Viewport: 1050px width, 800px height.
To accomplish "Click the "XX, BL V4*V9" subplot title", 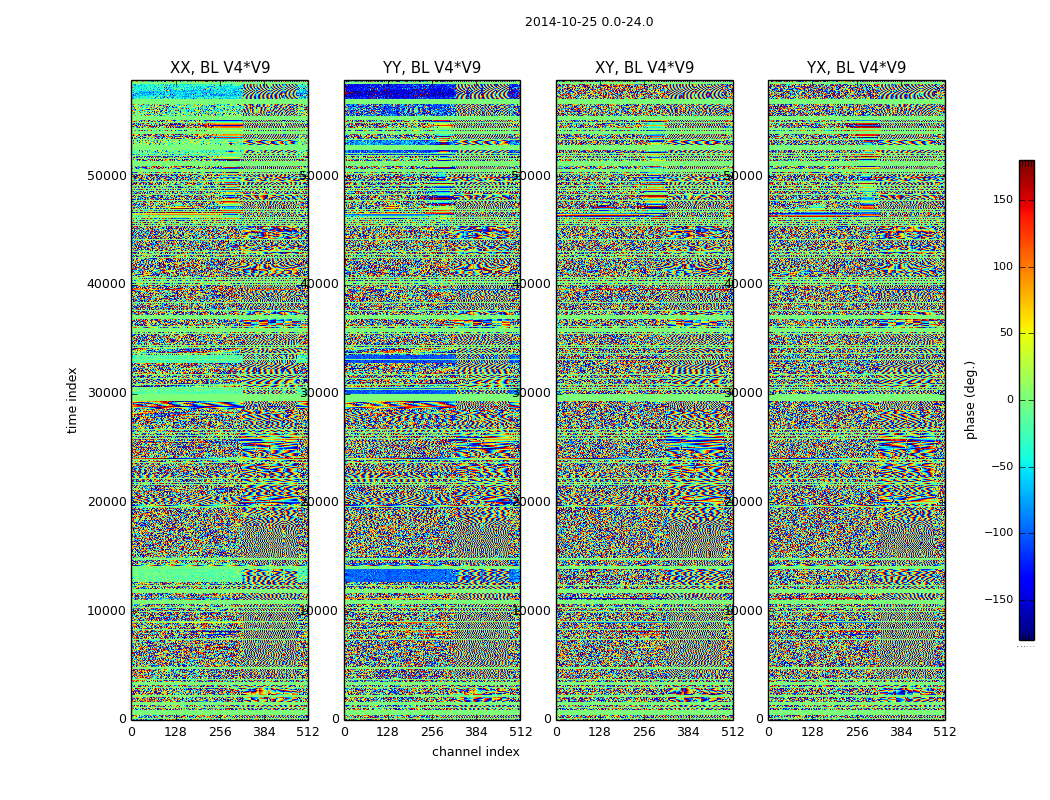I will click(x=220, y=68).
